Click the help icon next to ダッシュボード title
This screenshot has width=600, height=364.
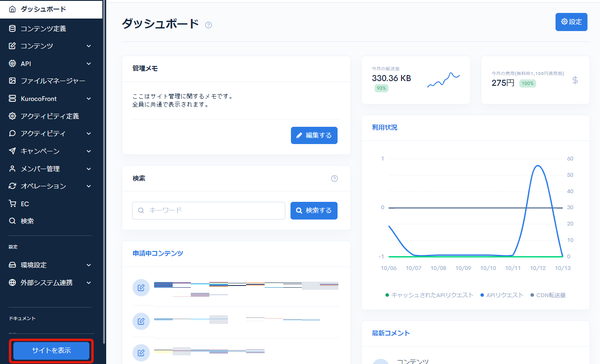(208, 25)
